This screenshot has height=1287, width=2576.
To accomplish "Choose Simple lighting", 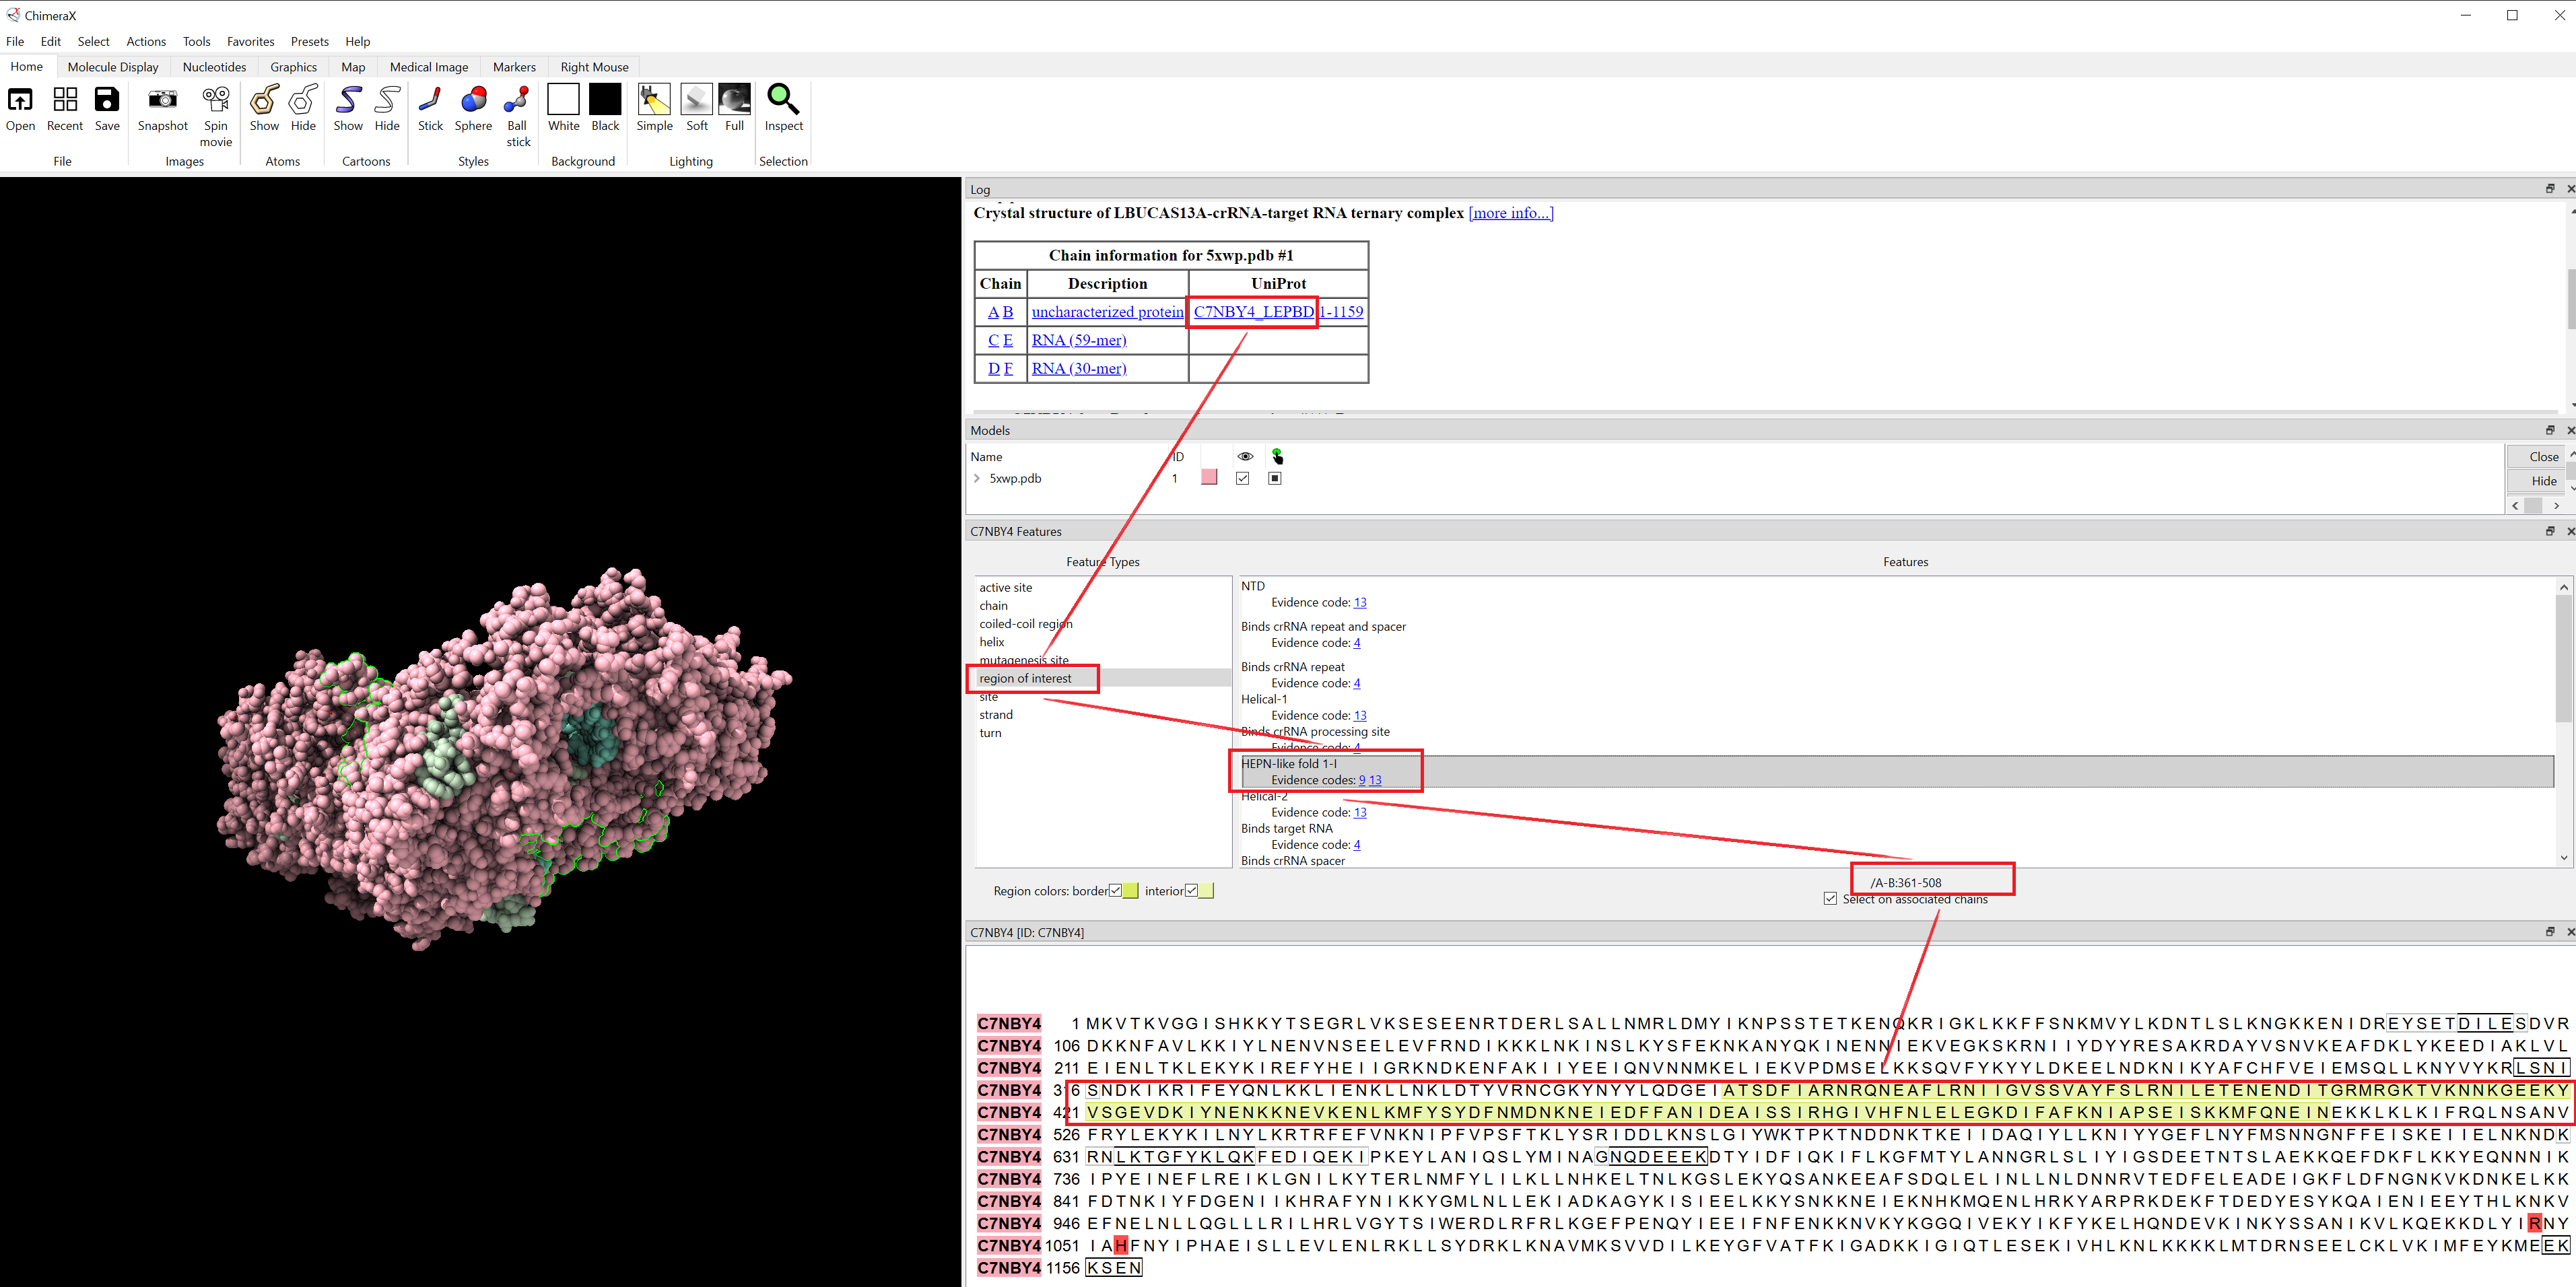I will pyautogui.click(x=654, y=99).
